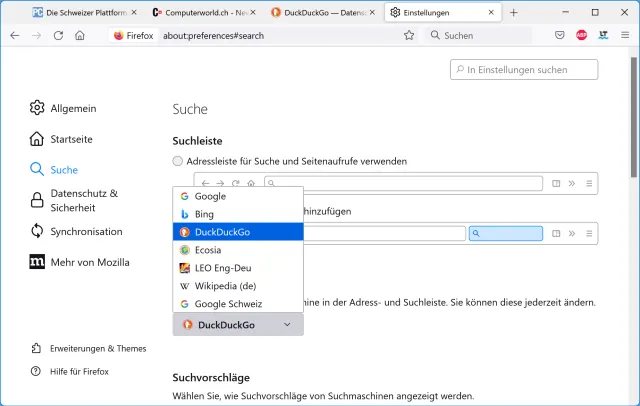640x406 pixels.
Task: Choose Google Schweiz search engine
Action: click(238, 304)
